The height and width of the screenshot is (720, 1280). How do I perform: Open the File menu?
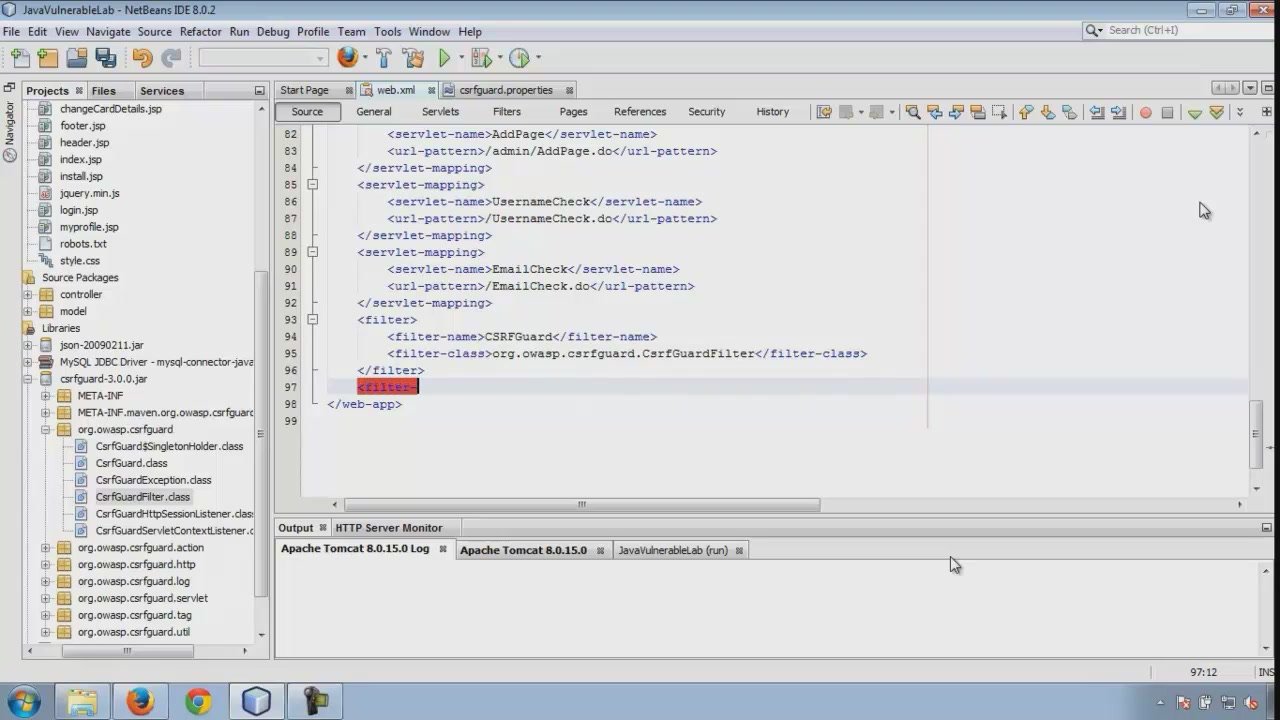point(11,32)
